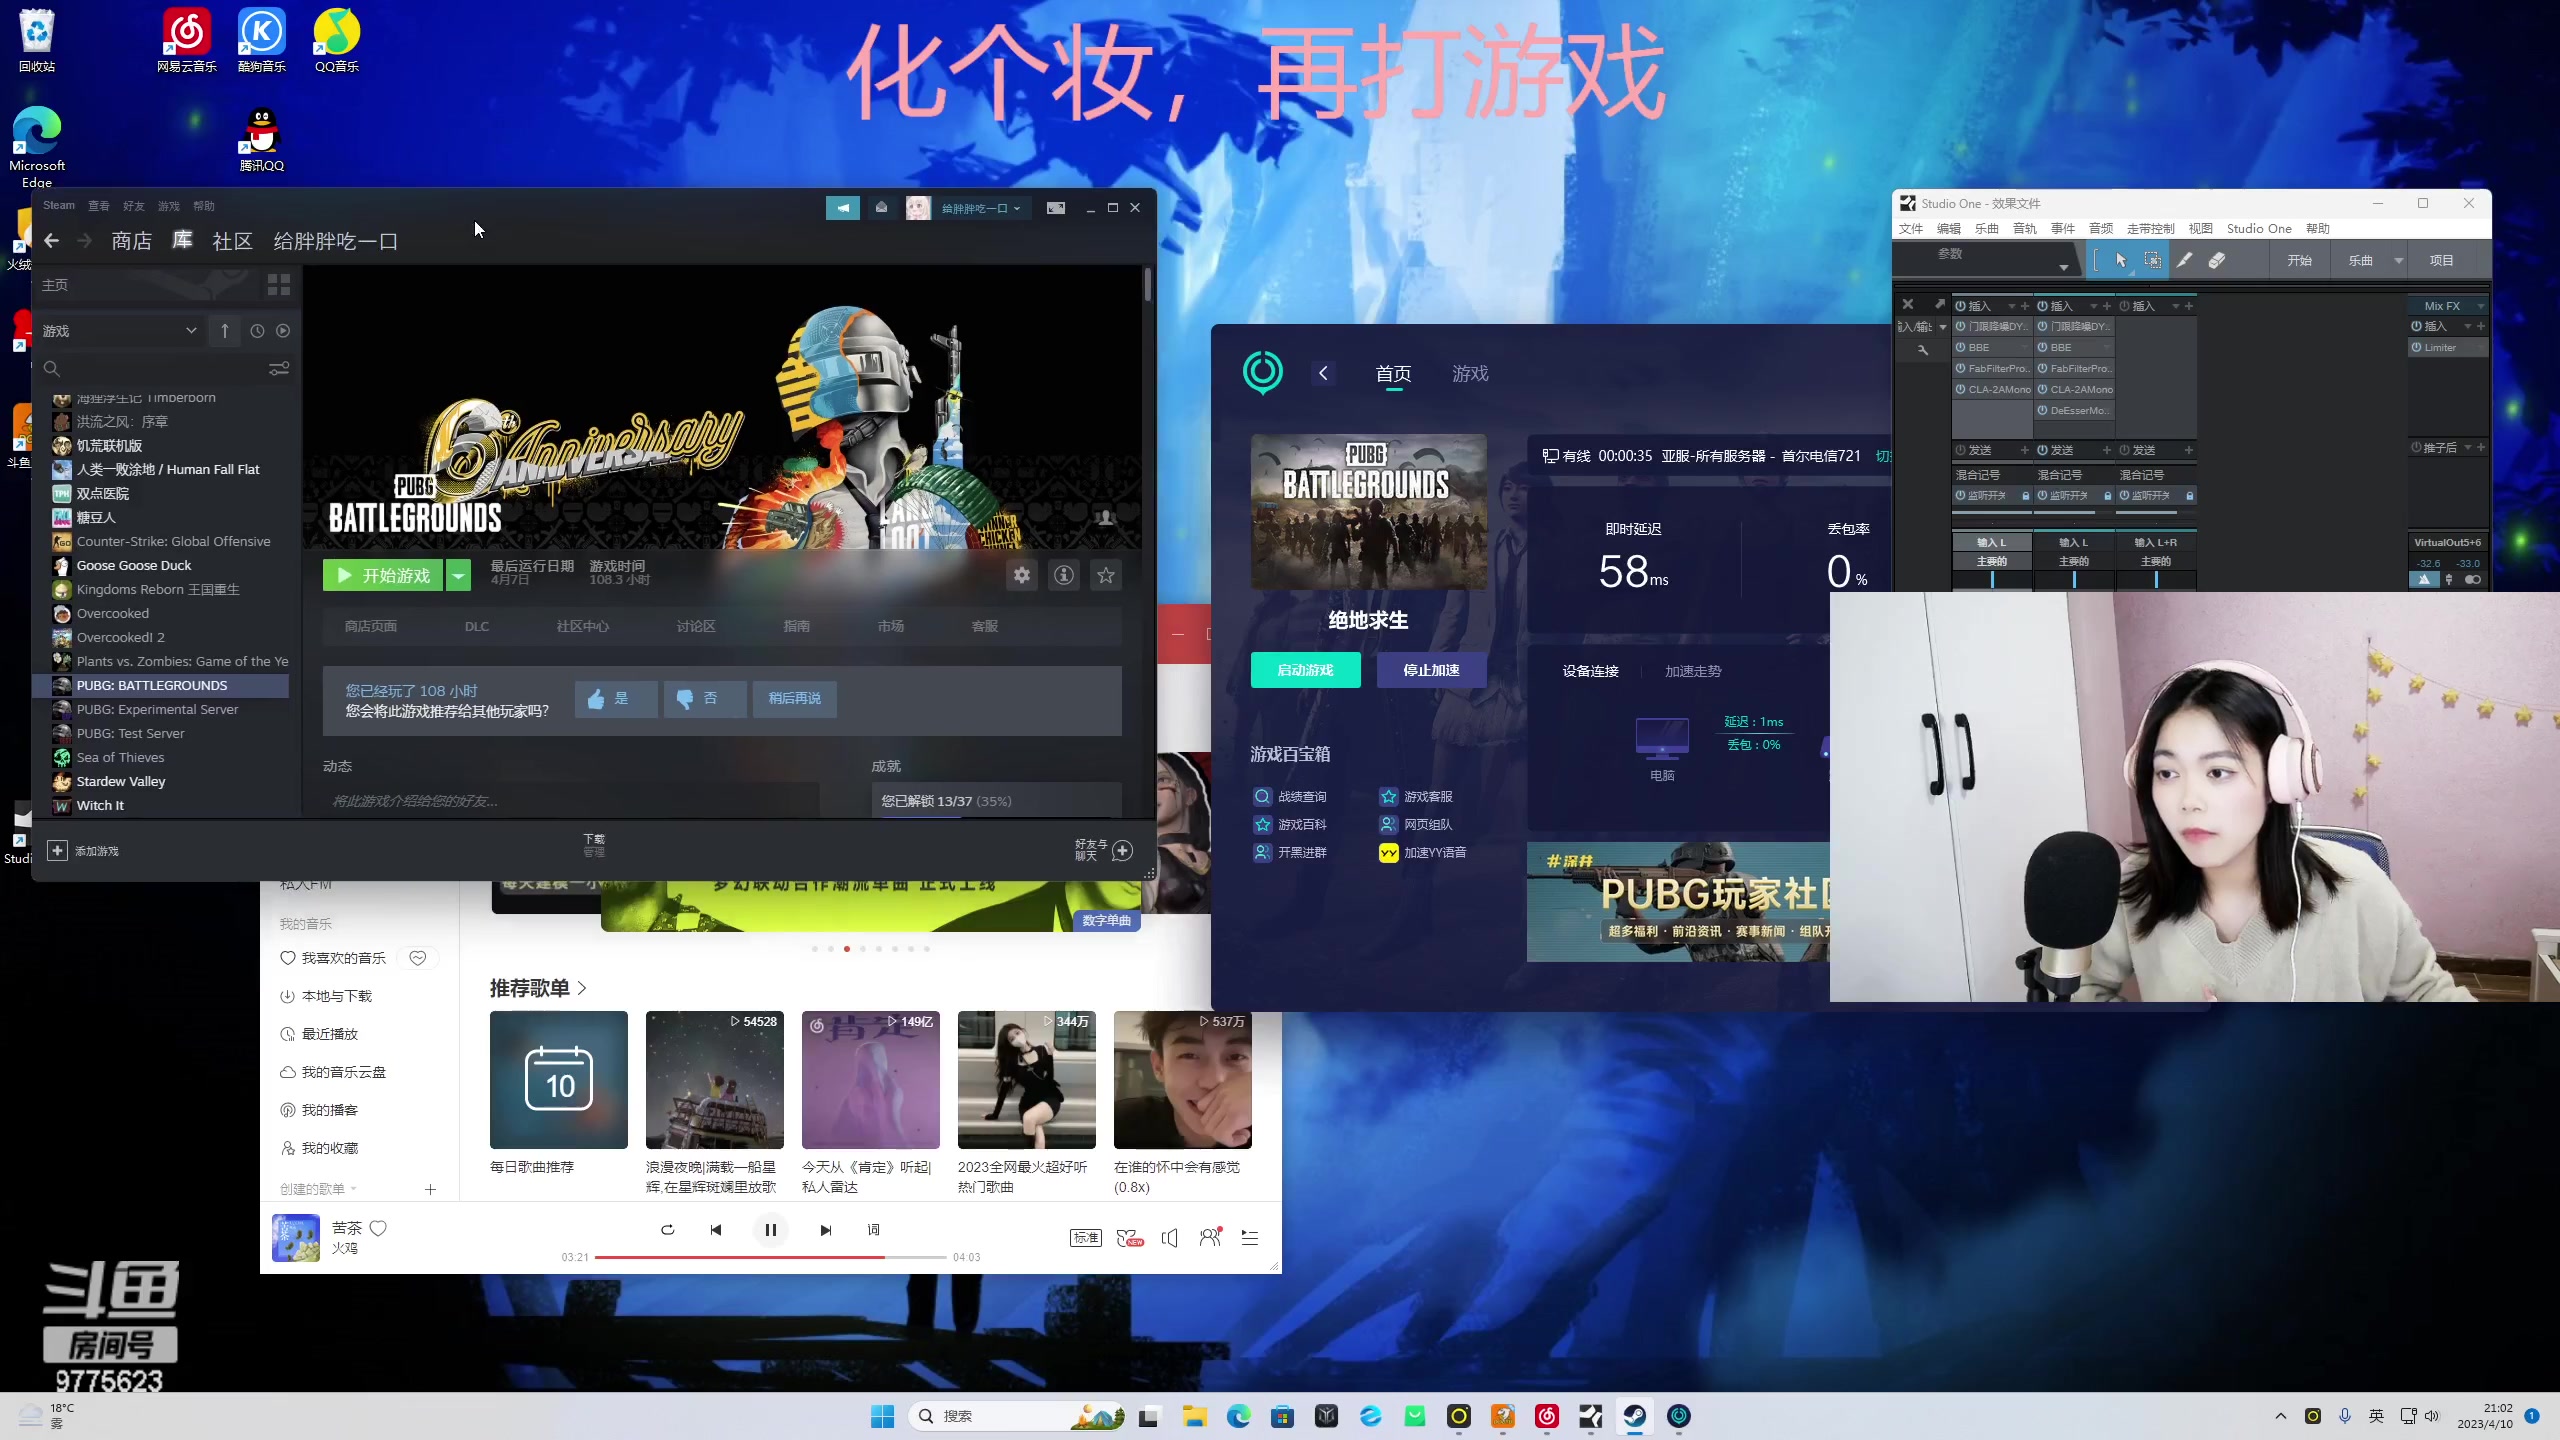Open the 乐曲 dropdown arrow in Studio One toolbar
The height and width of the screenshot is (1440, 2560).
click(x=2399, y=260)
